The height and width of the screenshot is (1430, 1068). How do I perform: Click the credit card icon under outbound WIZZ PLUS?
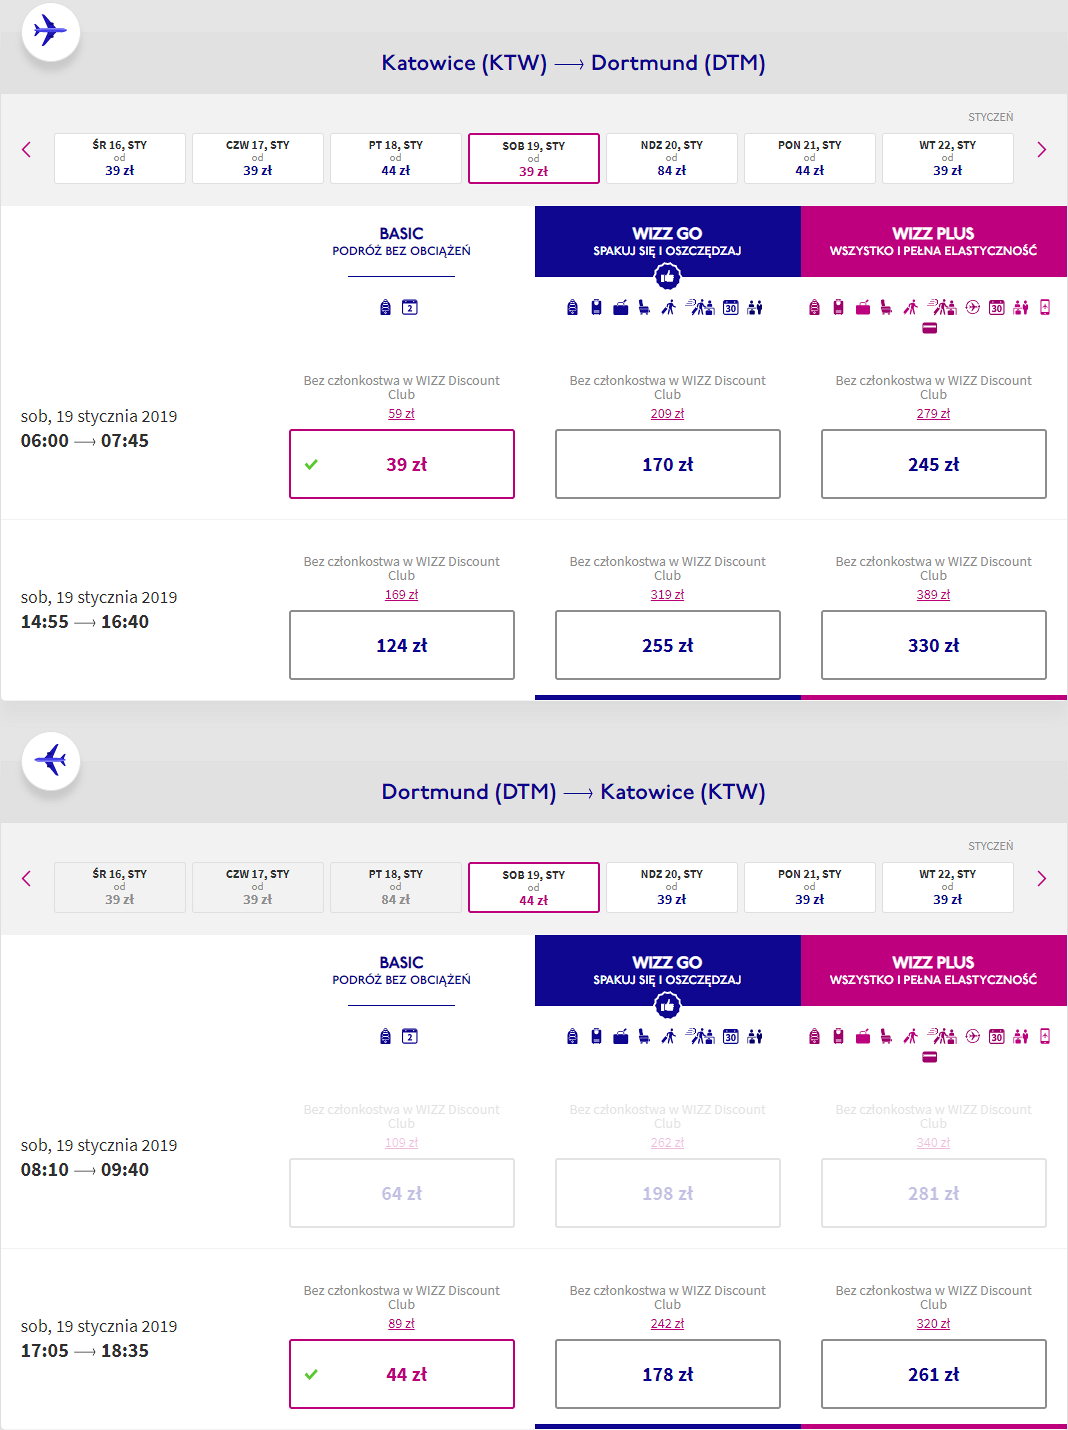point(929,328)
